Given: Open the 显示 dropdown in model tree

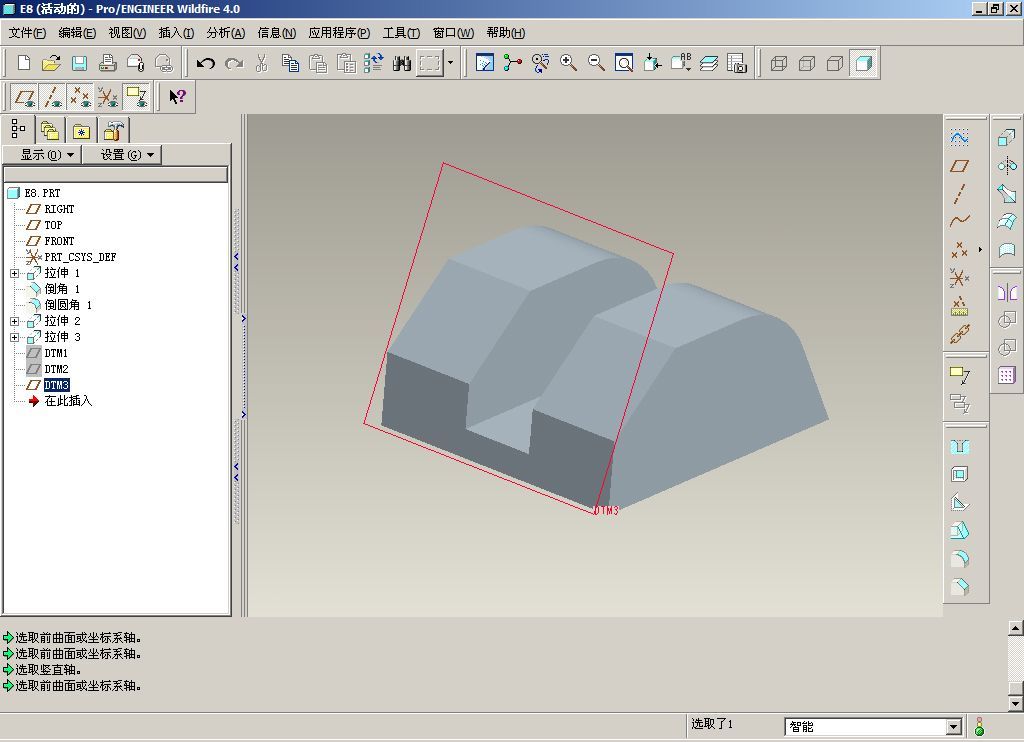Looking at the screenshot, I should 42,155.
